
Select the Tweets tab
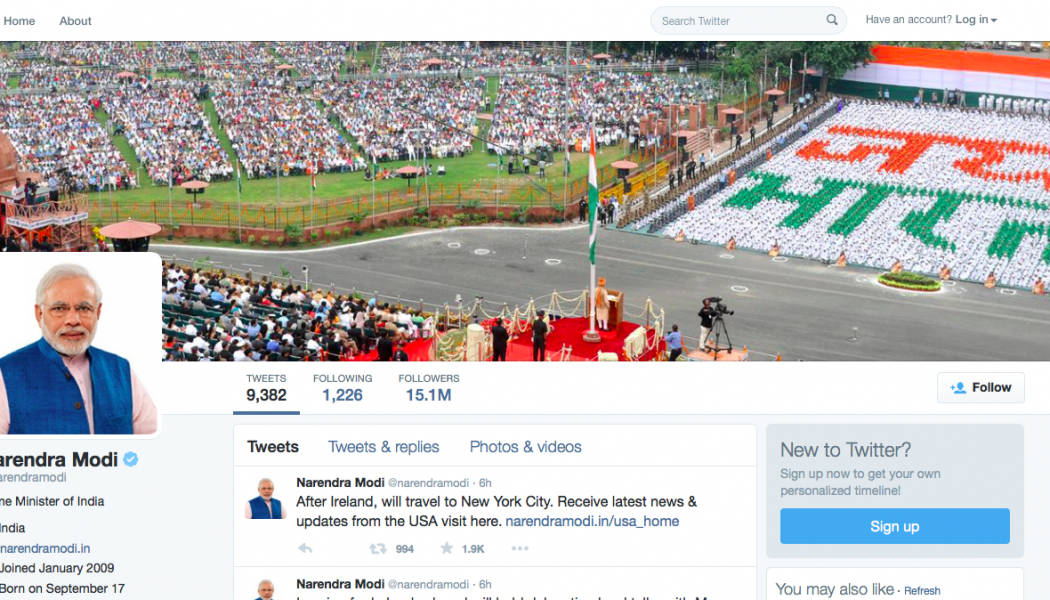click(273, 447)
